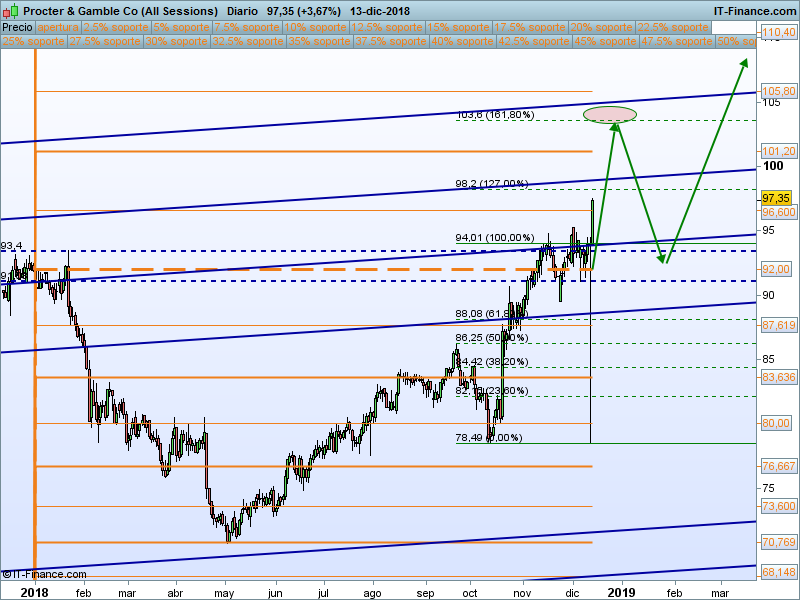Click the 105,80 price axis tag
Screen dimensions: 800x600
coord(778,91)
